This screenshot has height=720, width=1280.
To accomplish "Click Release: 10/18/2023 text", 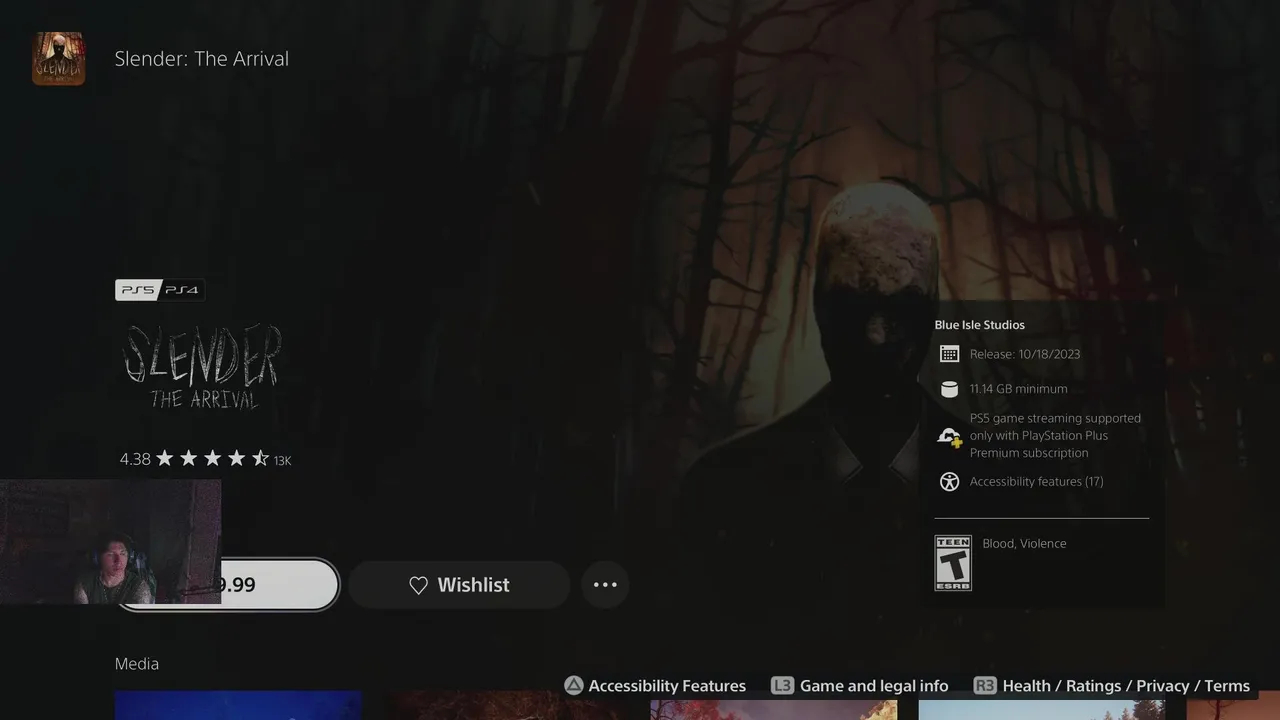I will point(1025,354).
